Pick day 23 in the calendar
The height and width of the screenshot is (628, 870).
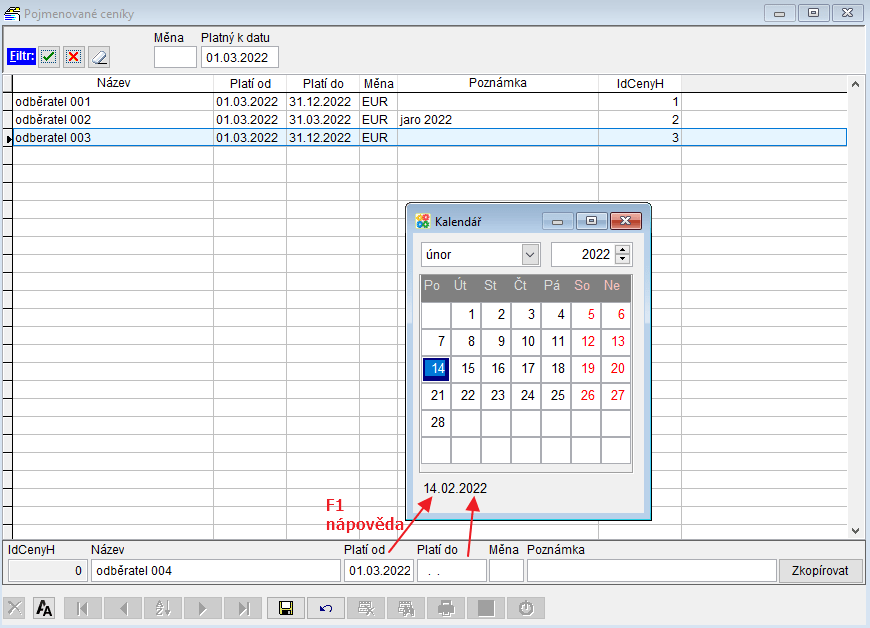[x=496, y=396]
